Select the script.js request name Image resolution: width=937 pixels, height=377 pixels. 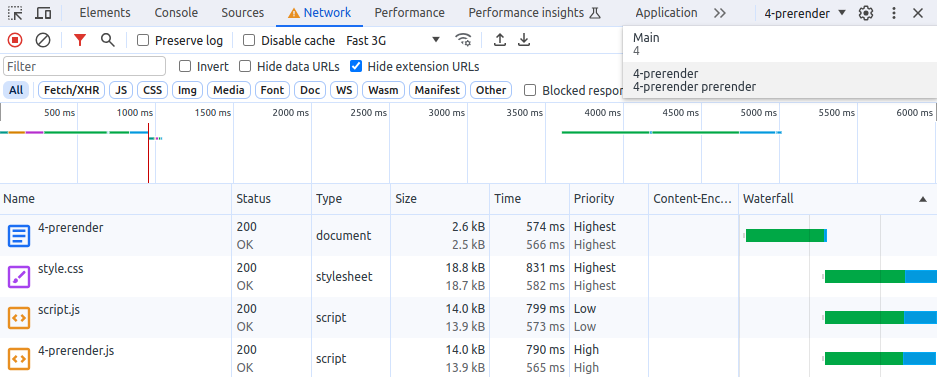pyautogui.click(x=59, y=309)
